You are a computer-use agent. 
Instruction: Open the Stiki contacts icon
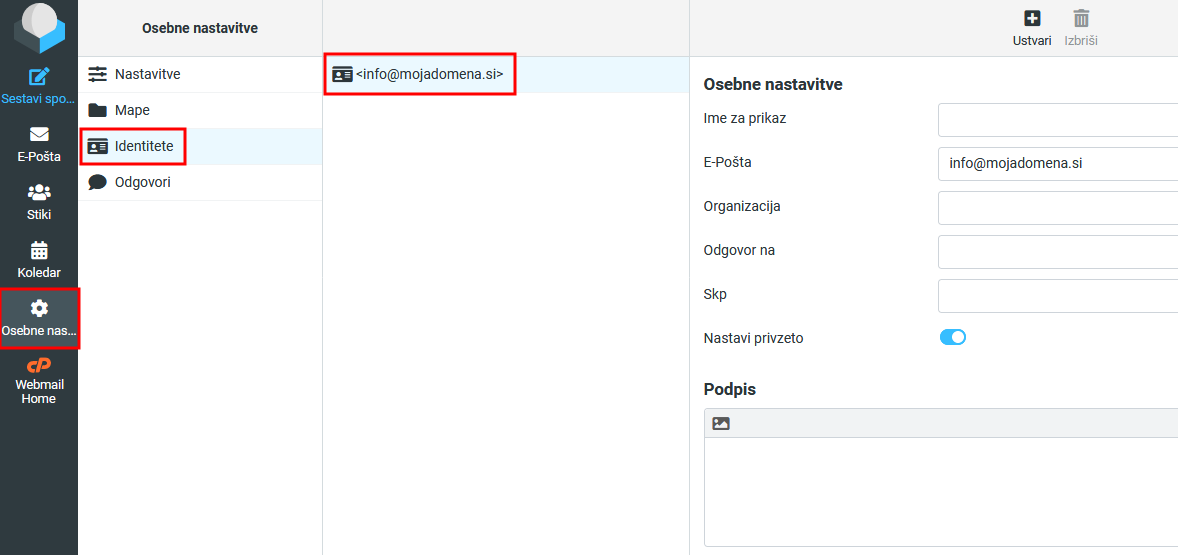coord(39,192)
